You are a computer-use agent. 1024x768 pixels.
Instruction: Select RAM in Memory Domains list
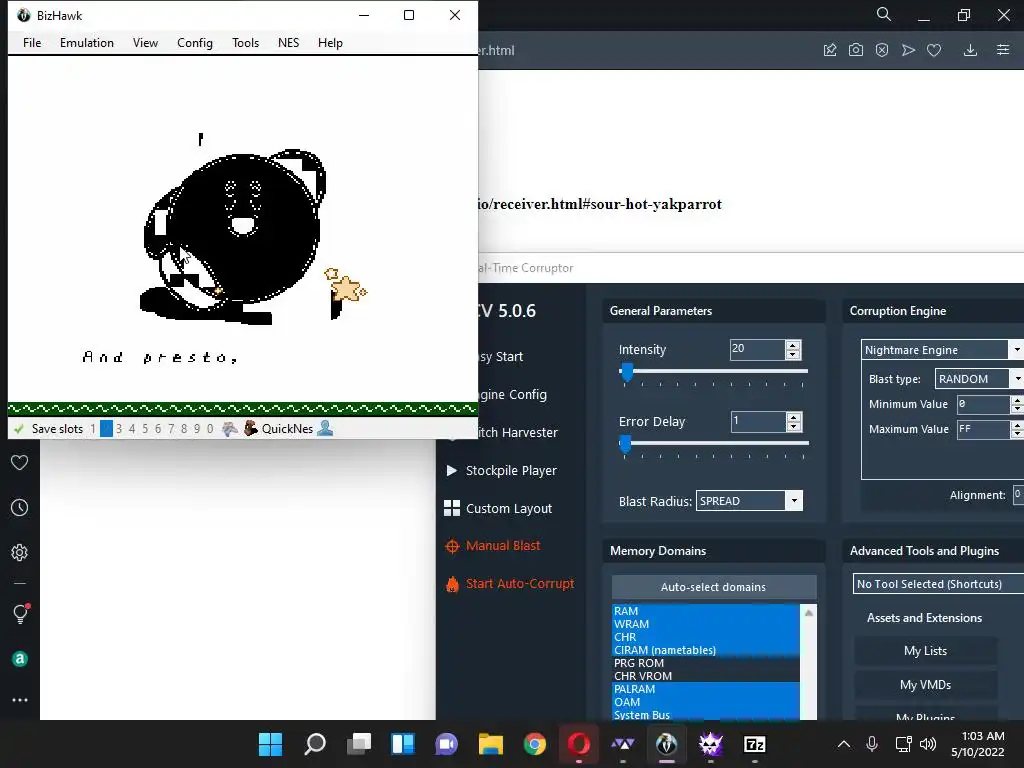705,611
